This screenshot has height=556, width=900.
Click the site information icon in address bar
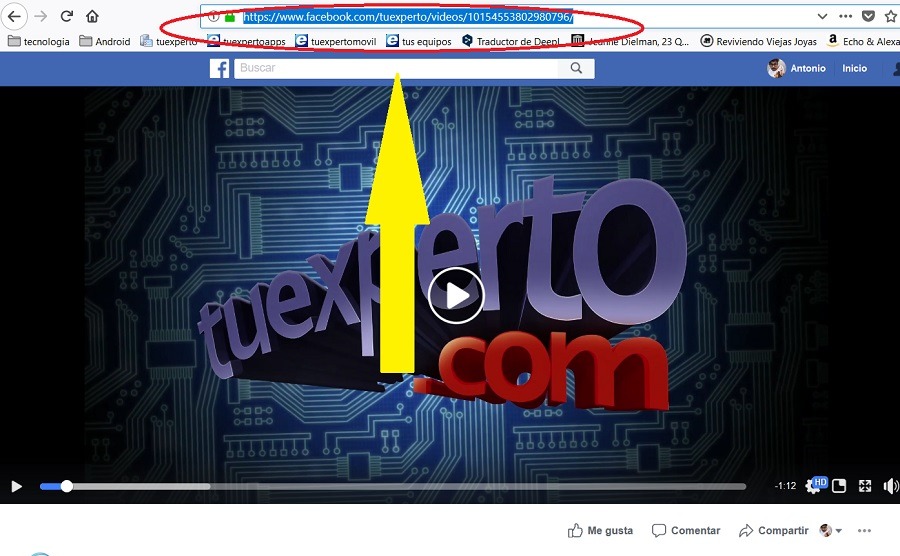[214, 17]
